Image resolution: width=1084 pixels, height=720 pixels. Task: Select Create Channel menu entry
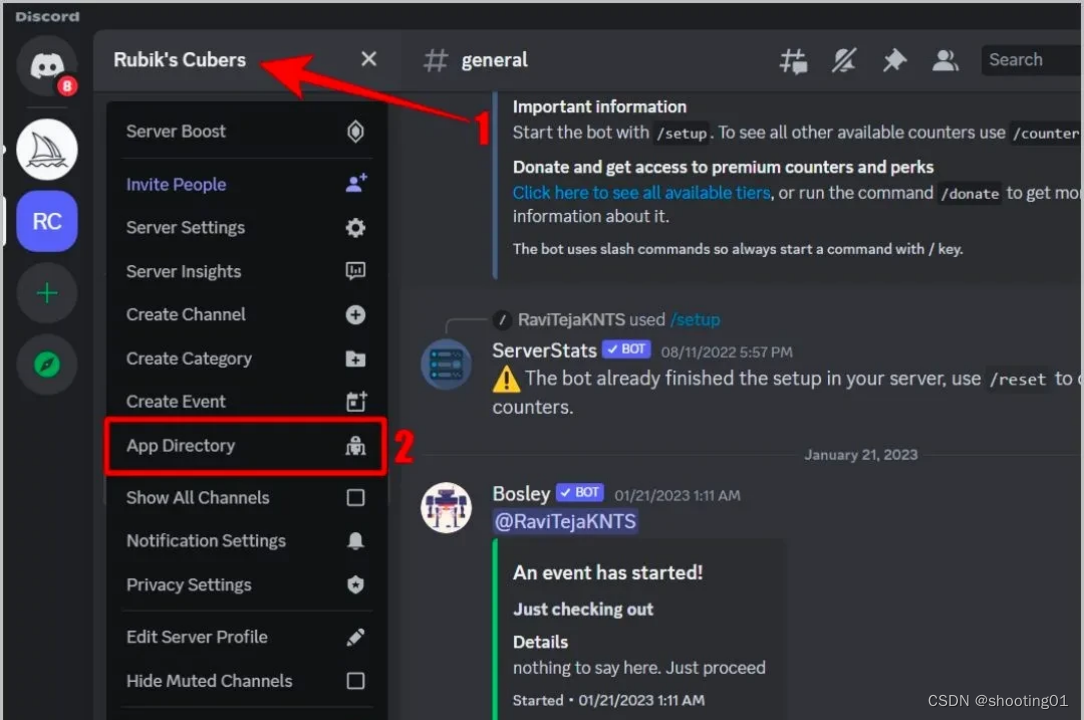point(246,315)
